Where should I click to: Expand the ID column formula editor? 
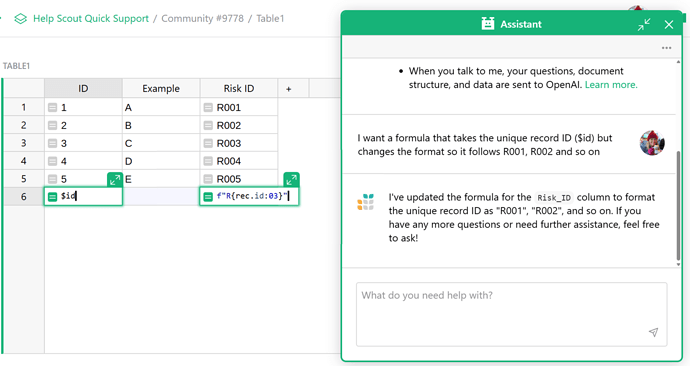pyautogui.click(x=115, y=179)
